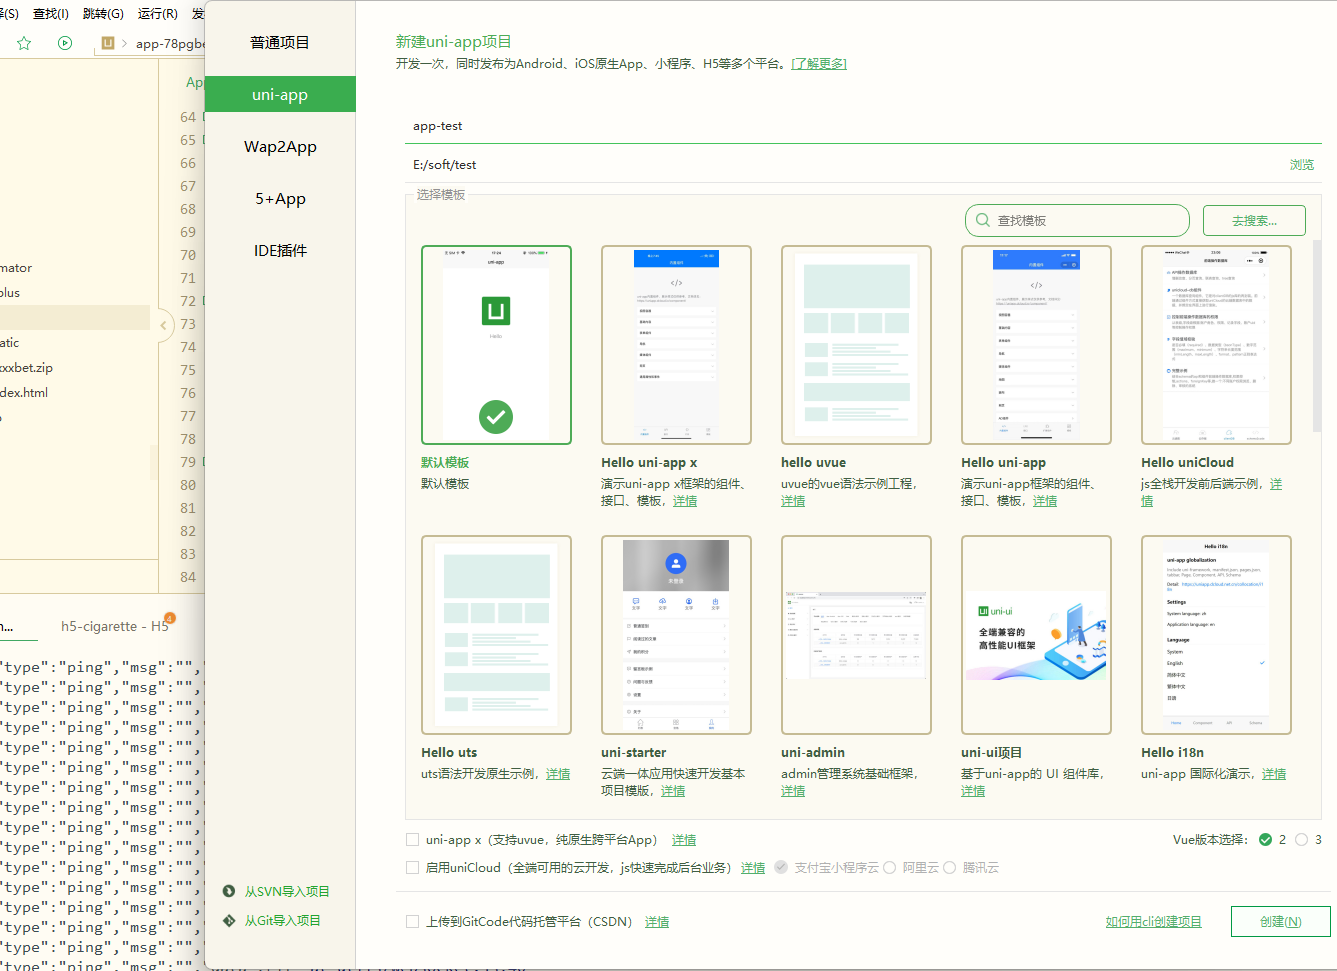Select the 普通项目 project type
Image resolution: width=1337 pixels, height=971 pixels.
tap(280, 42)
